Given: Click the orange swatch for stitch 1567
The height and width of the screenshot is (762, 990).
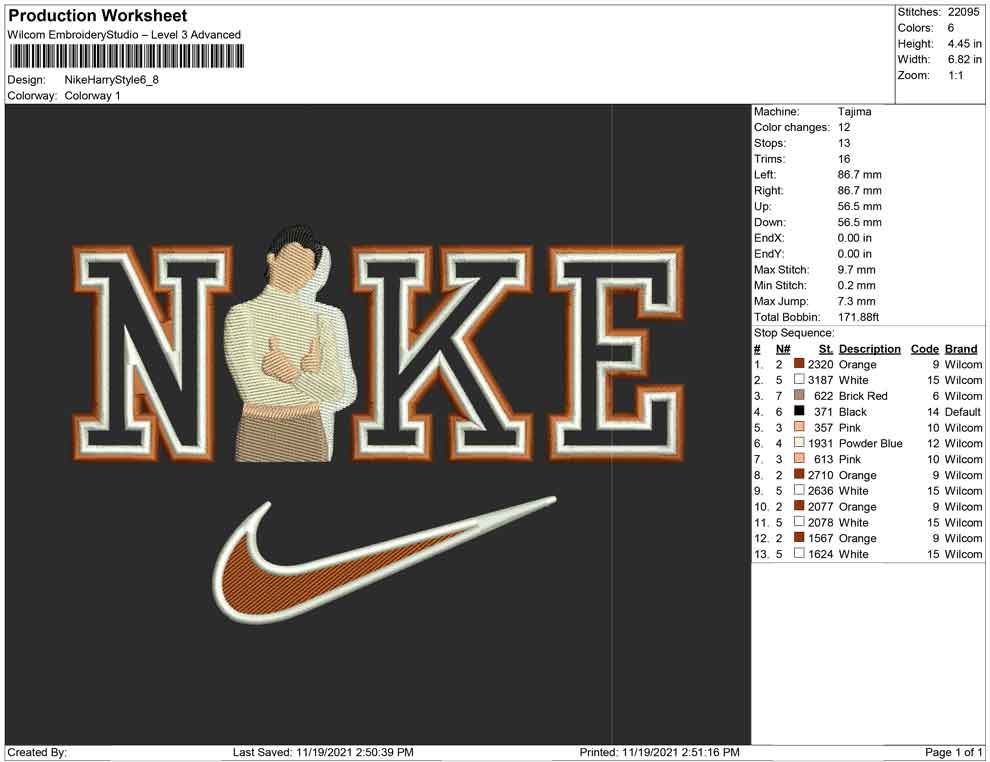Looking at the screenshot, I should pos(799,537).
